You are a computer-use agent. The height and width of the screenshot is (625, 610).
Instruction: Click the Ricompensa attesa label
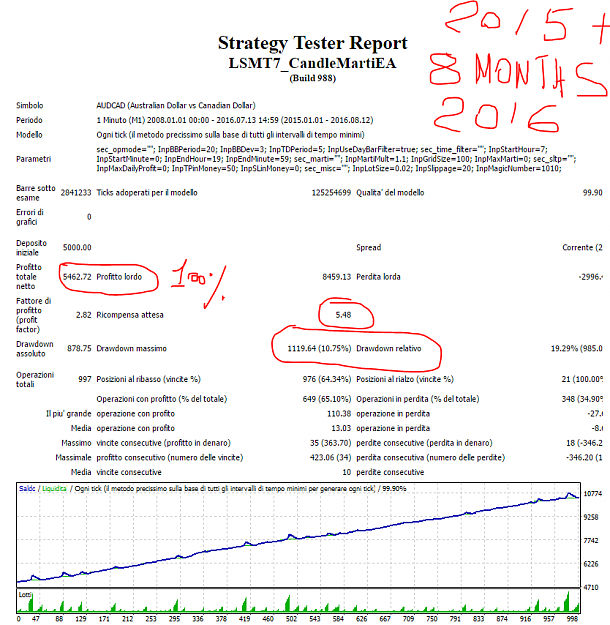130,315
